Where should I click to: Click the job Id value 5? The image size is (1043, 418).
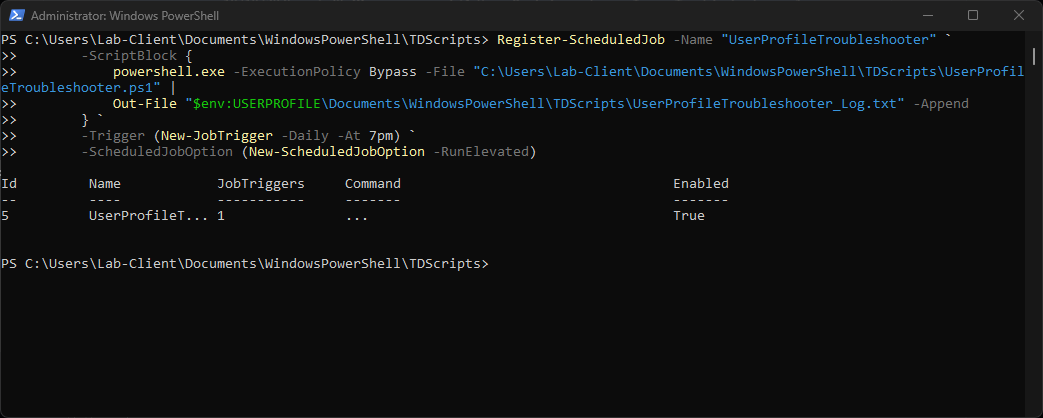pyautogui.click(x=5, y=216)
